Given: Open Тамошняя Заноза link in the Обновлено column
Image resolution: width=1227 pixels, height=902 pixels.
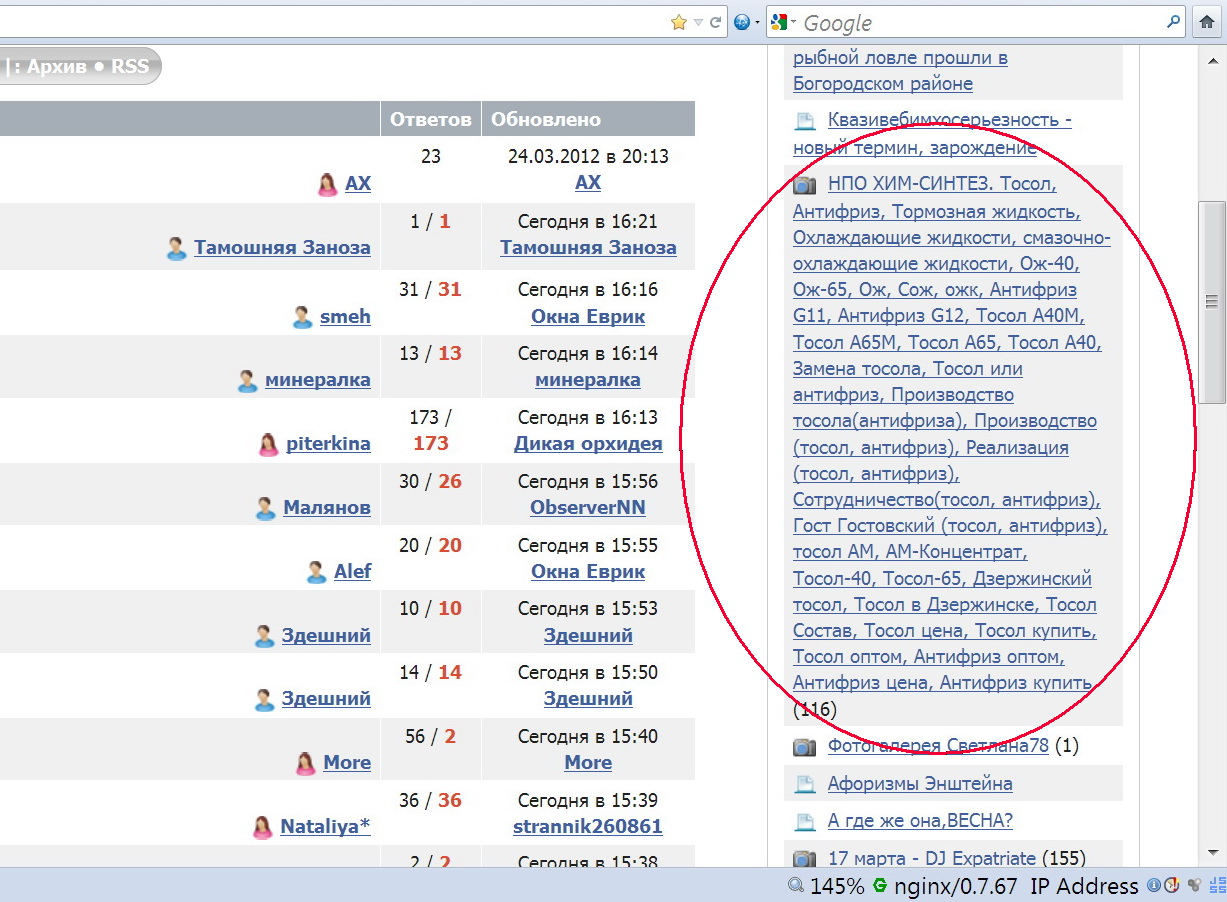Looking at the screenshot, I should tap(588, 248).
